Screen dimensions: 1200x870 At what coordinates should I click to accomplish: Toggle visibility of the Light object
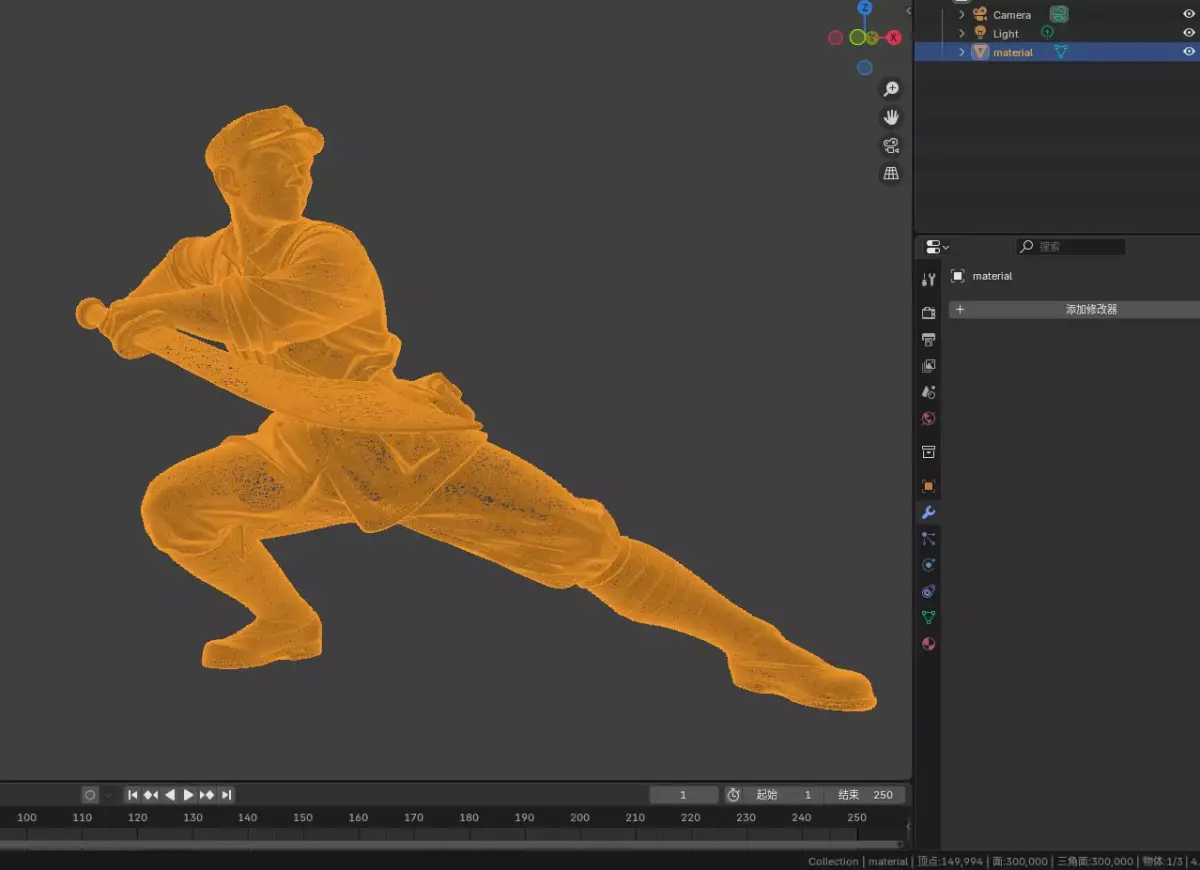(x=1189, y=33)
